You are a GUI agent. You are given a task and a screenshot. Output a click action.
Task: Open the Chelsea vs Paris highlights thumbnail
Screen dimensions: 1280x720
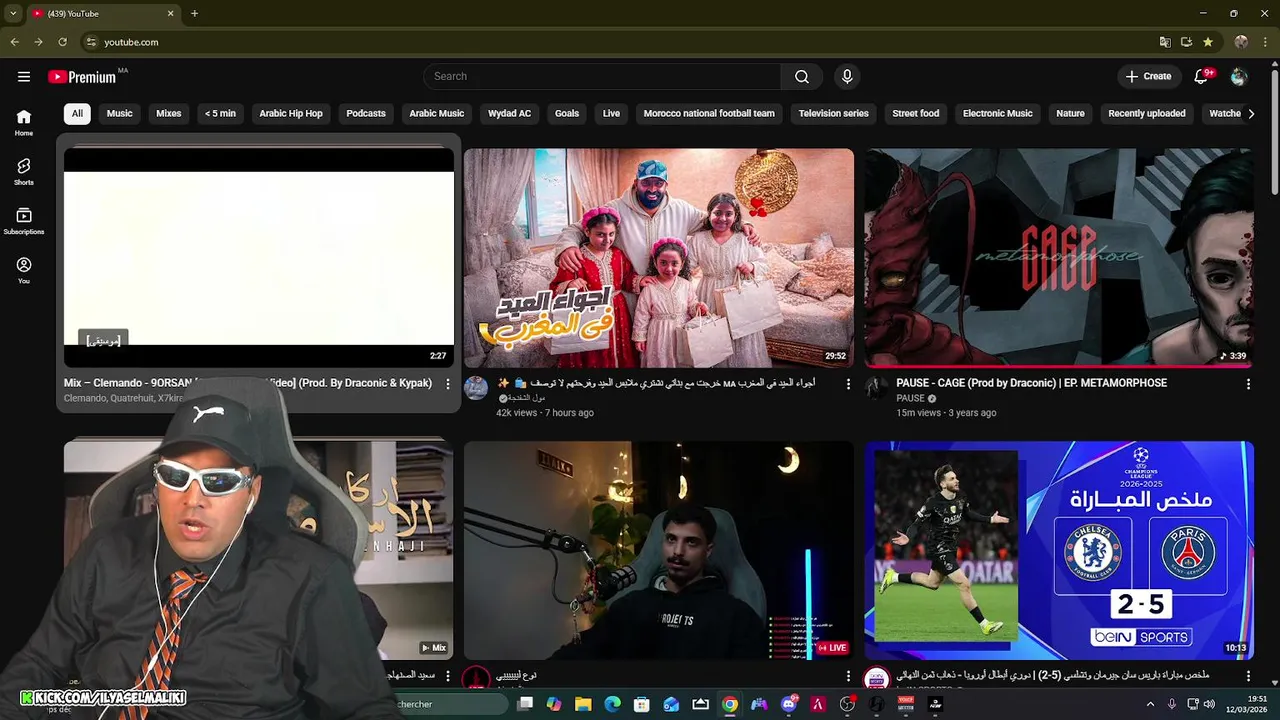[1059, 550]
